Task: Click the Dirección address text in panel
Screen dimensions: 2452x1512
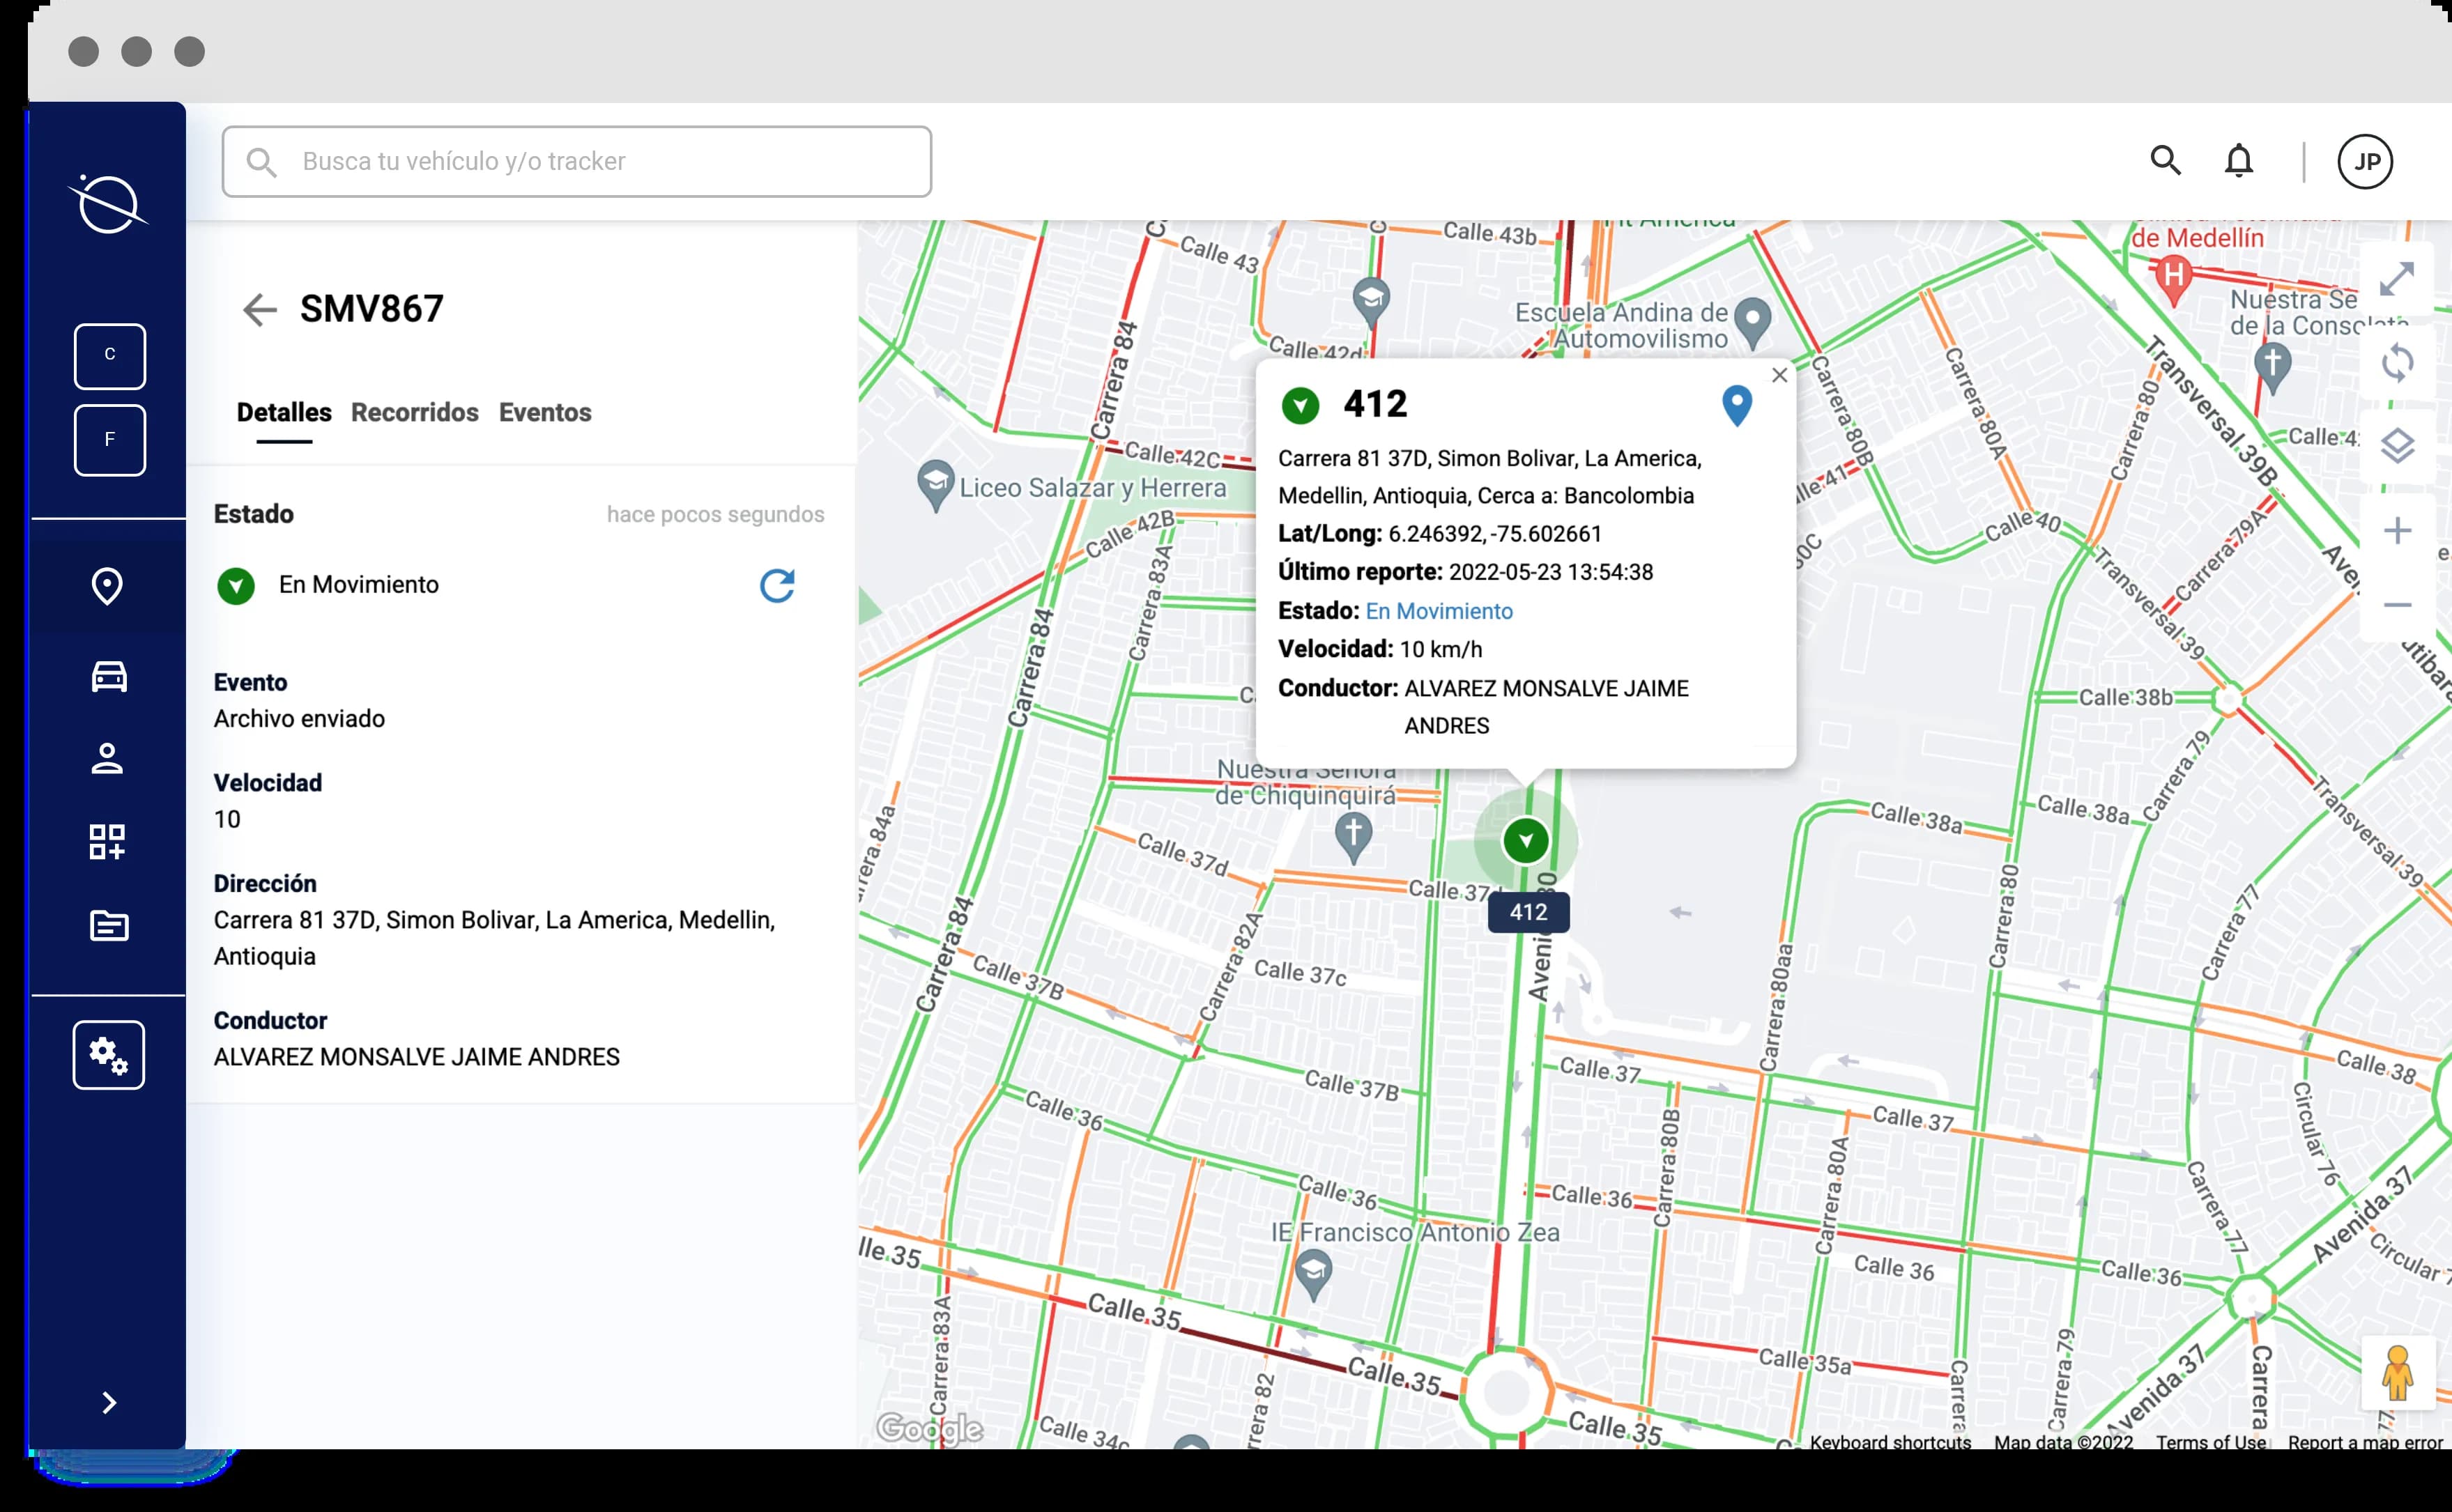Action: 494,938
